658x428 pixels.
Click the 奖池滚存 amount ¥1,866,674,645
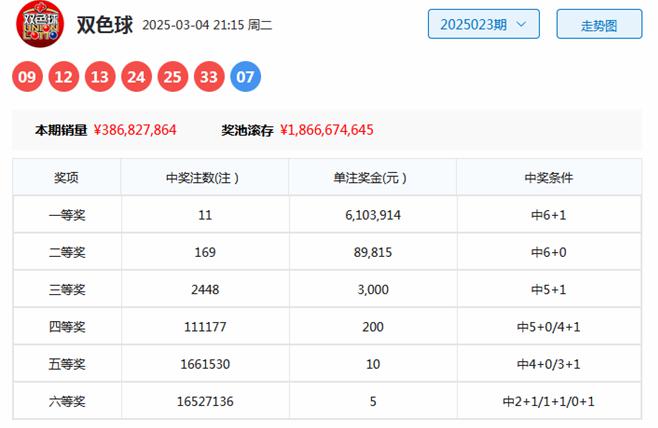327,130
